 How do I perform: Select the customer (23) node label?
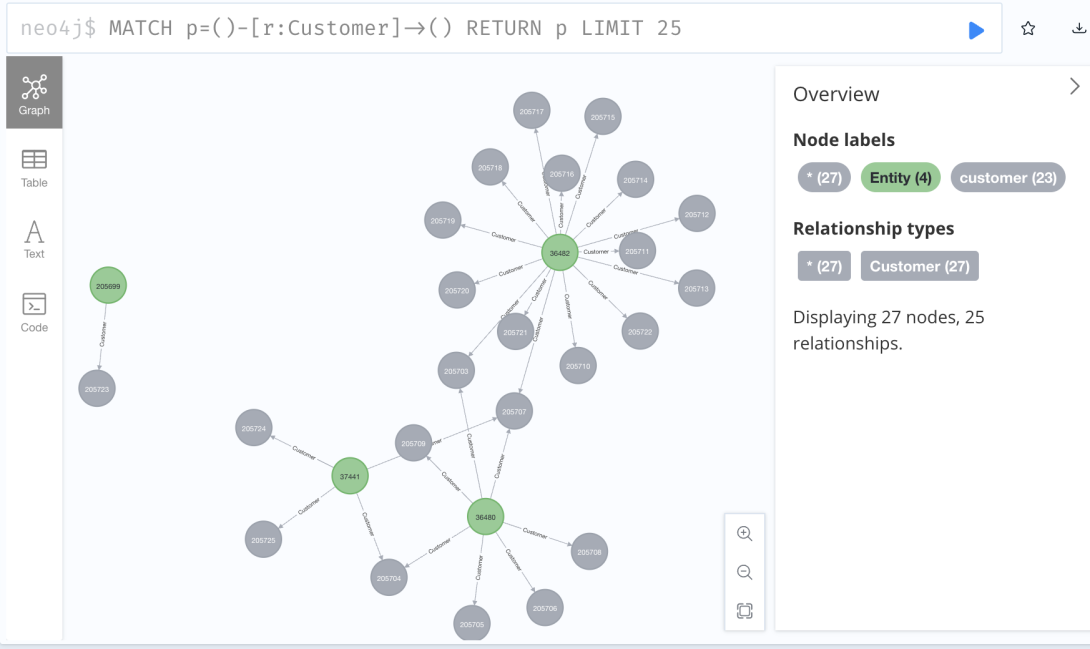click(x=1008, y=177)
